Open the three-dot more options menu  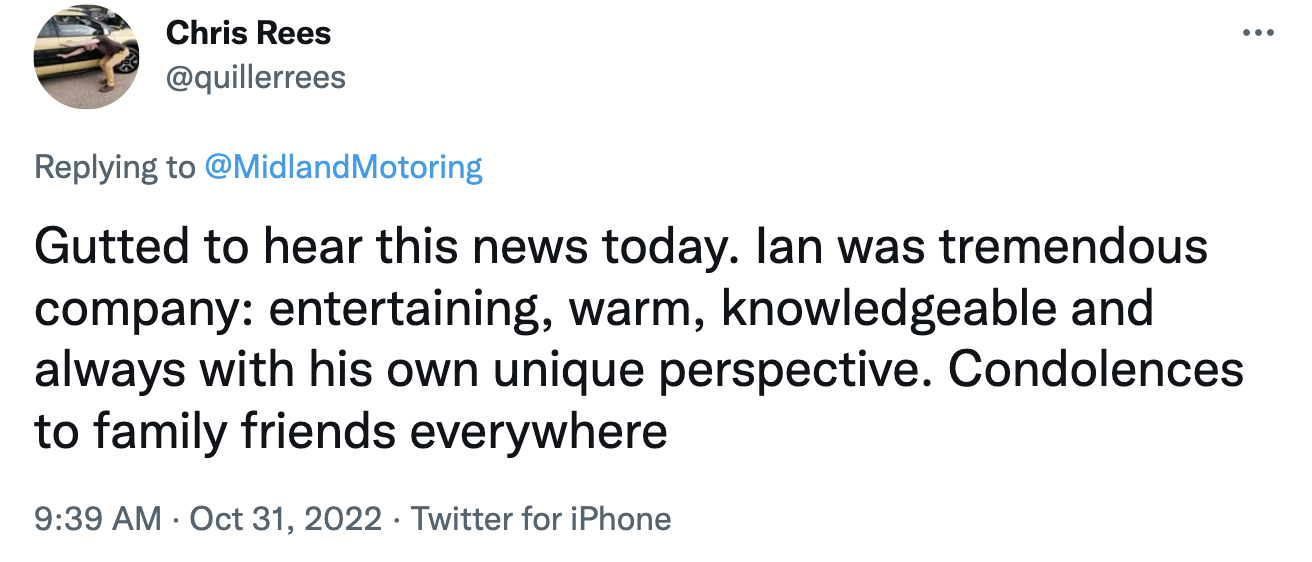click(1257, 33)
